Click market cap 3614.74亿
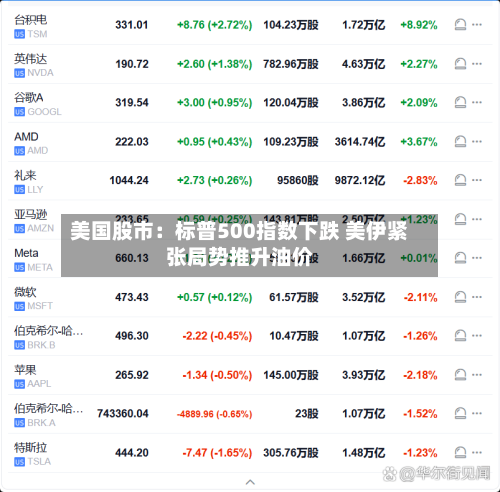 (x=360, y=142)
